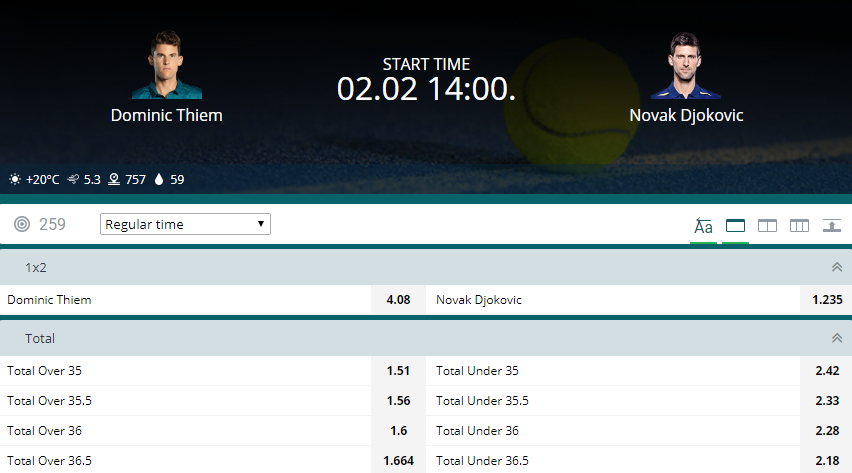
Task: Click the Novak Djokovic header name
Action: tap(686, 115)
